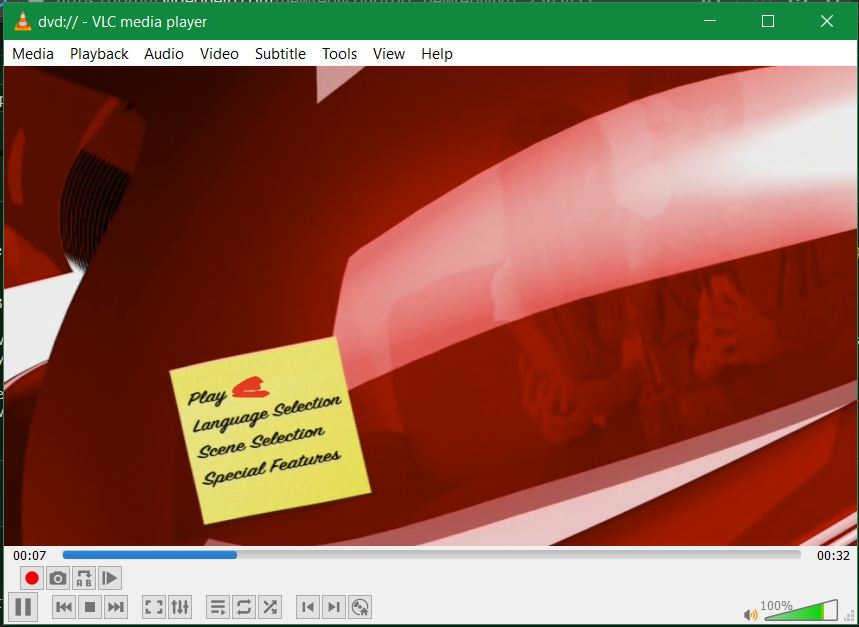
Task: Choose Language Selection on the DVD menu
Action: (x=267, y=413)
